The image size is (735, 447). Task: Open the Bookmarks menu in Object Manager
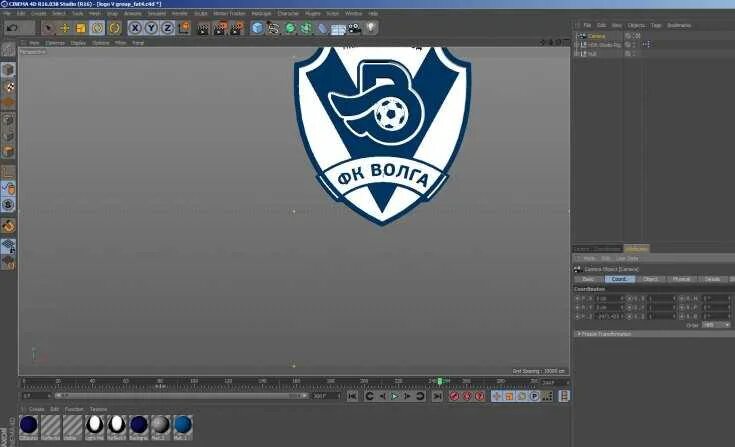click(x=679, y=25)
